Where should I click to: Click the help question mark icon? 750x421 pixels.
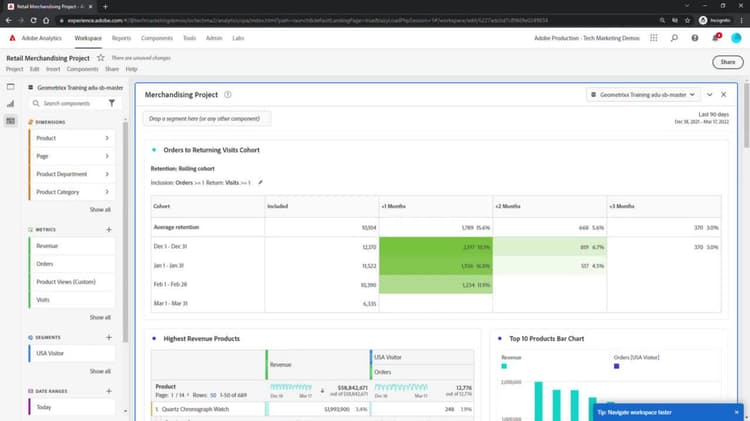pyautogui.click(x=695, y=38)
